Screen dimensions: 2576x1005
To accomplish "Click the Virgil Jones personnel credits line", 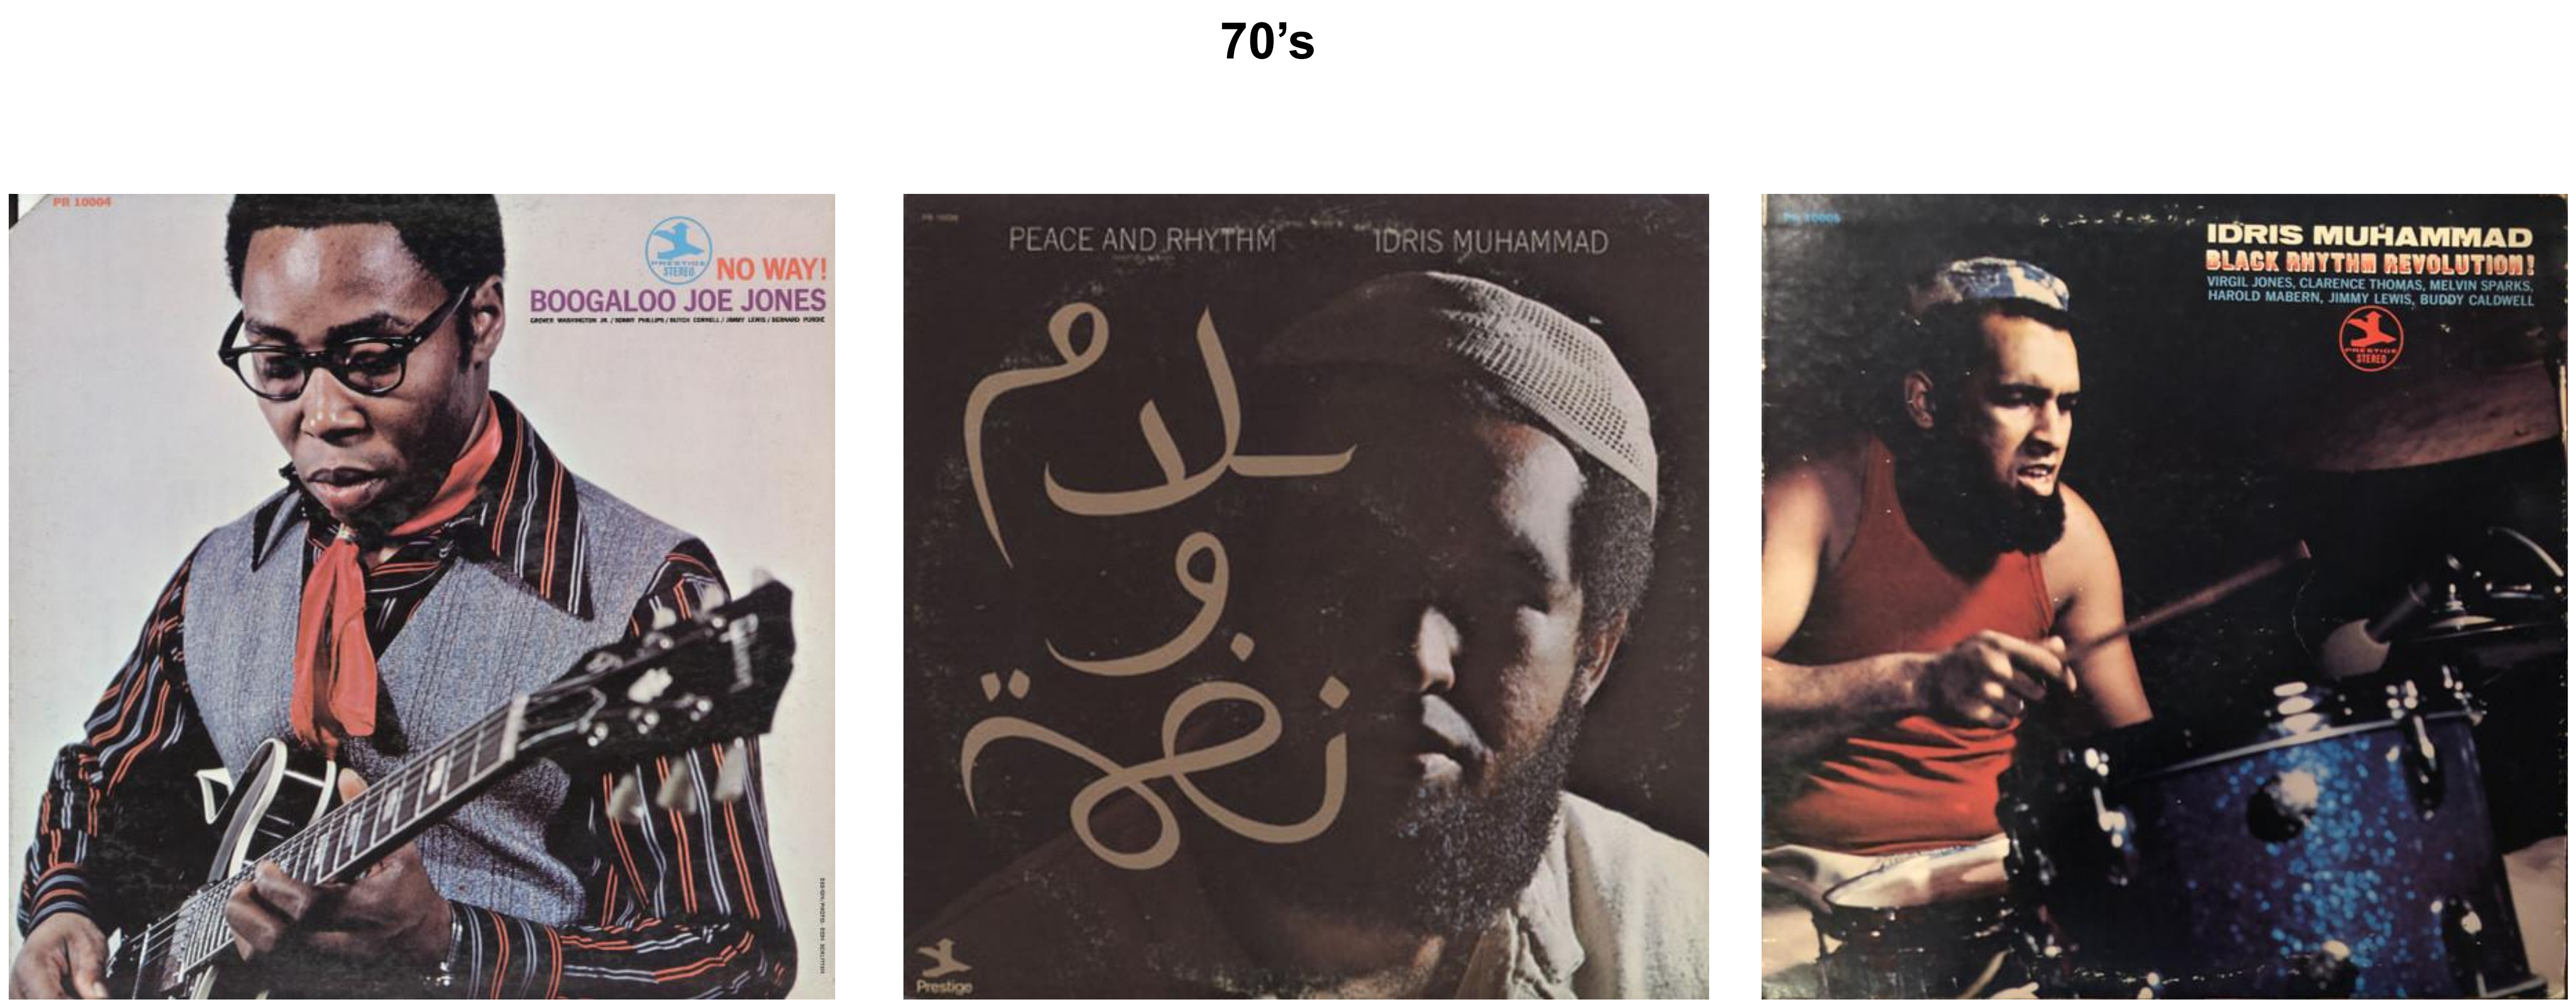I will click(2370, 284).
